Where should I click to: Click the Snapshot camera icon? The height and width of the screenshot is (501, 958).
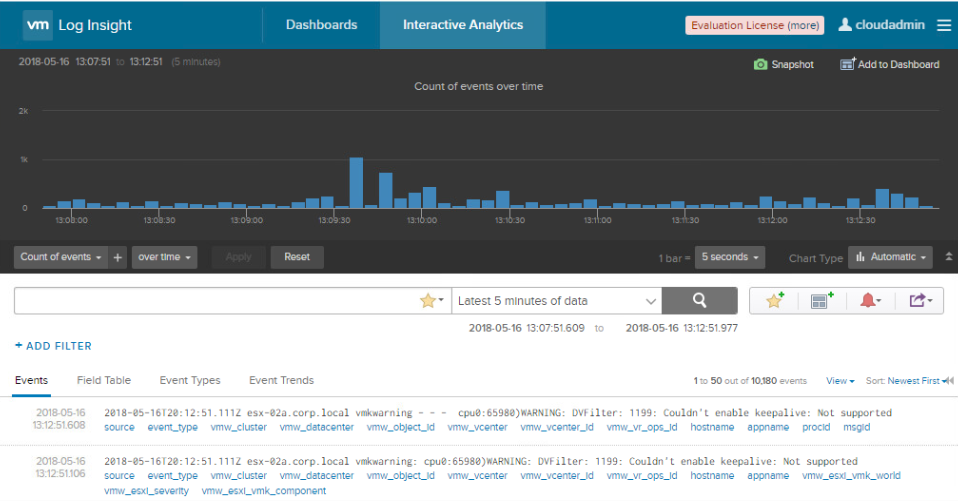pyautogui.click(x=760, y=64)
